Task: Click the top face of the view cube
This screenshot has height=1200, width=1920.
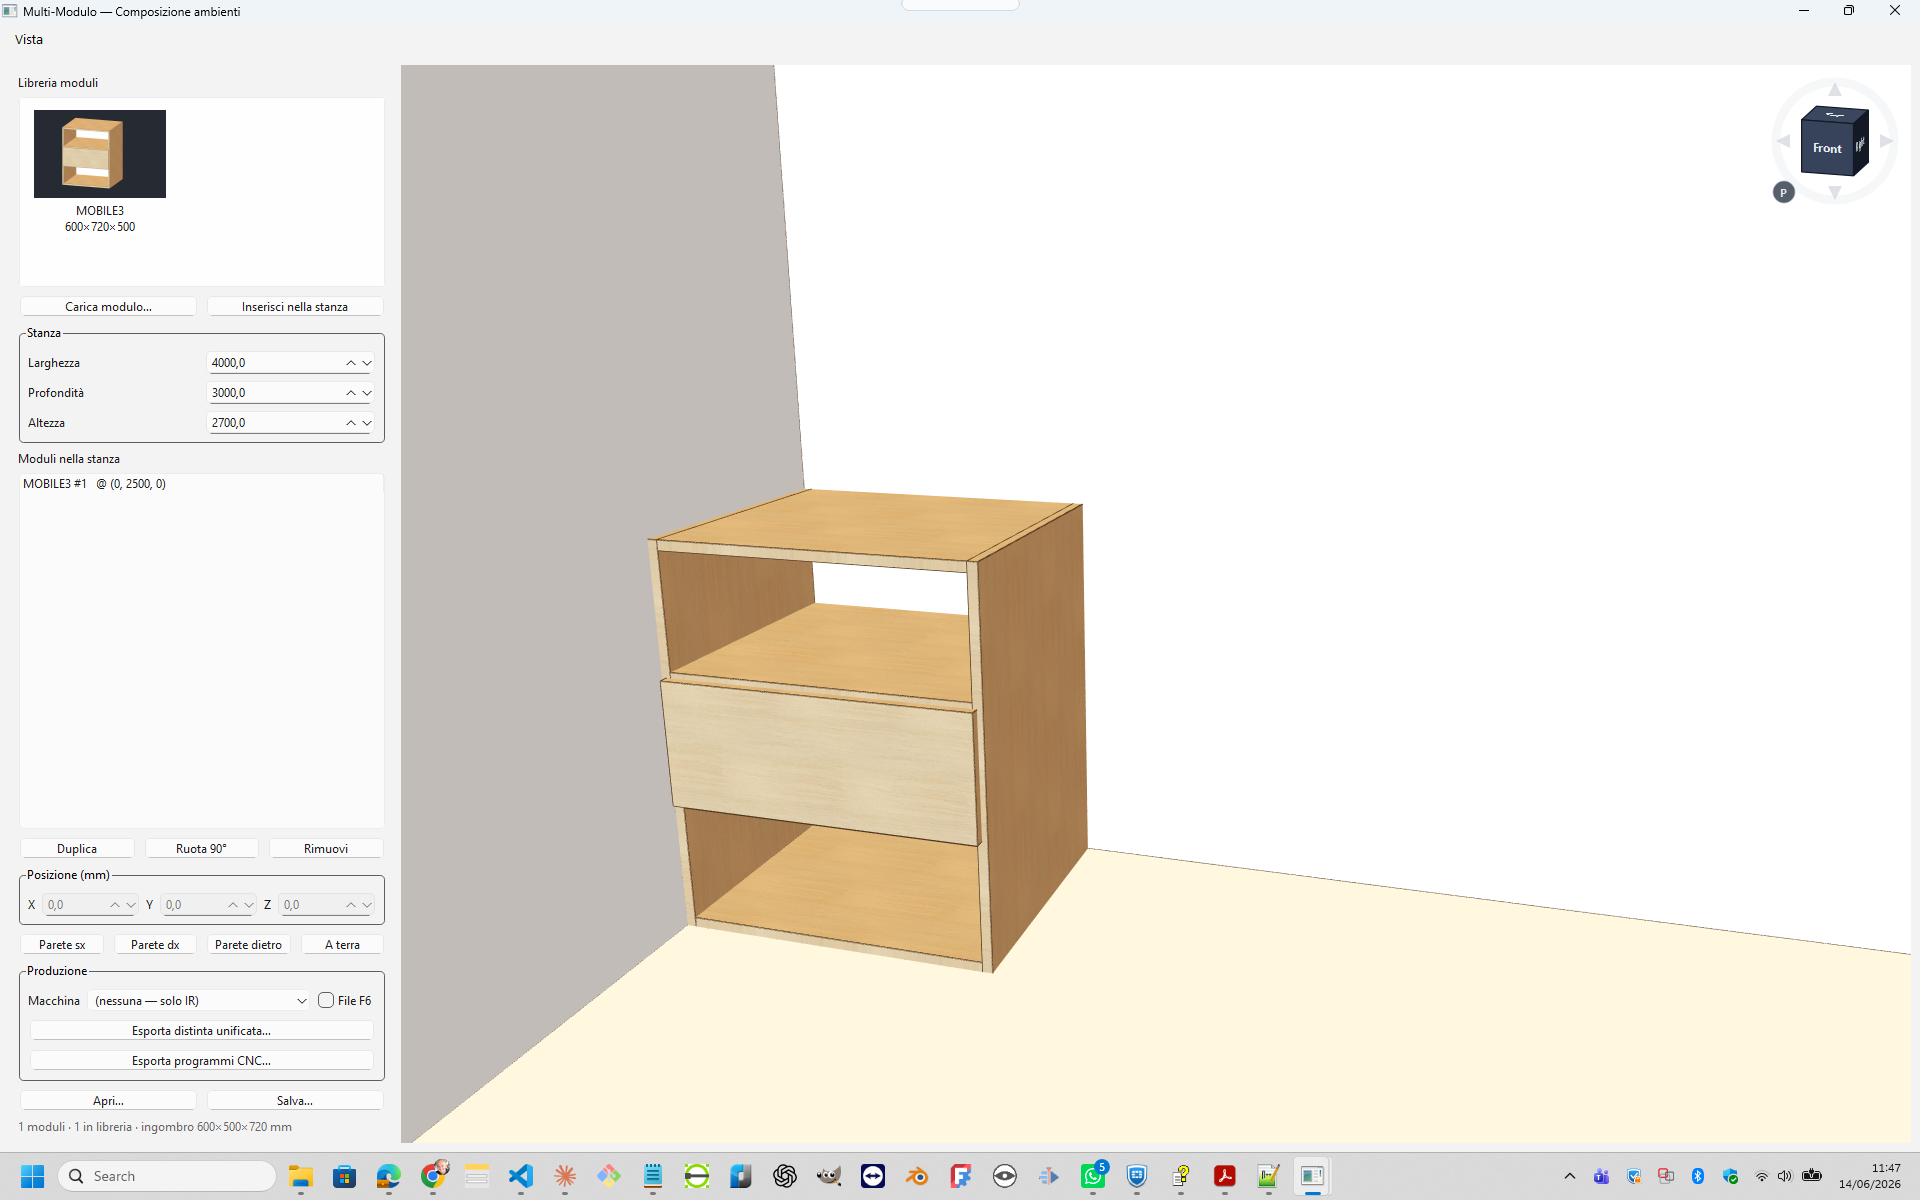Action: pos(1835,114)
